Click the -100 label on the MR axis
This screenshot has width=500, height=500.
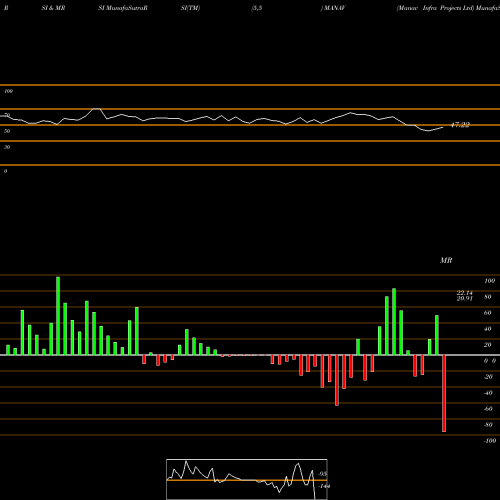(x=490, y=441)
